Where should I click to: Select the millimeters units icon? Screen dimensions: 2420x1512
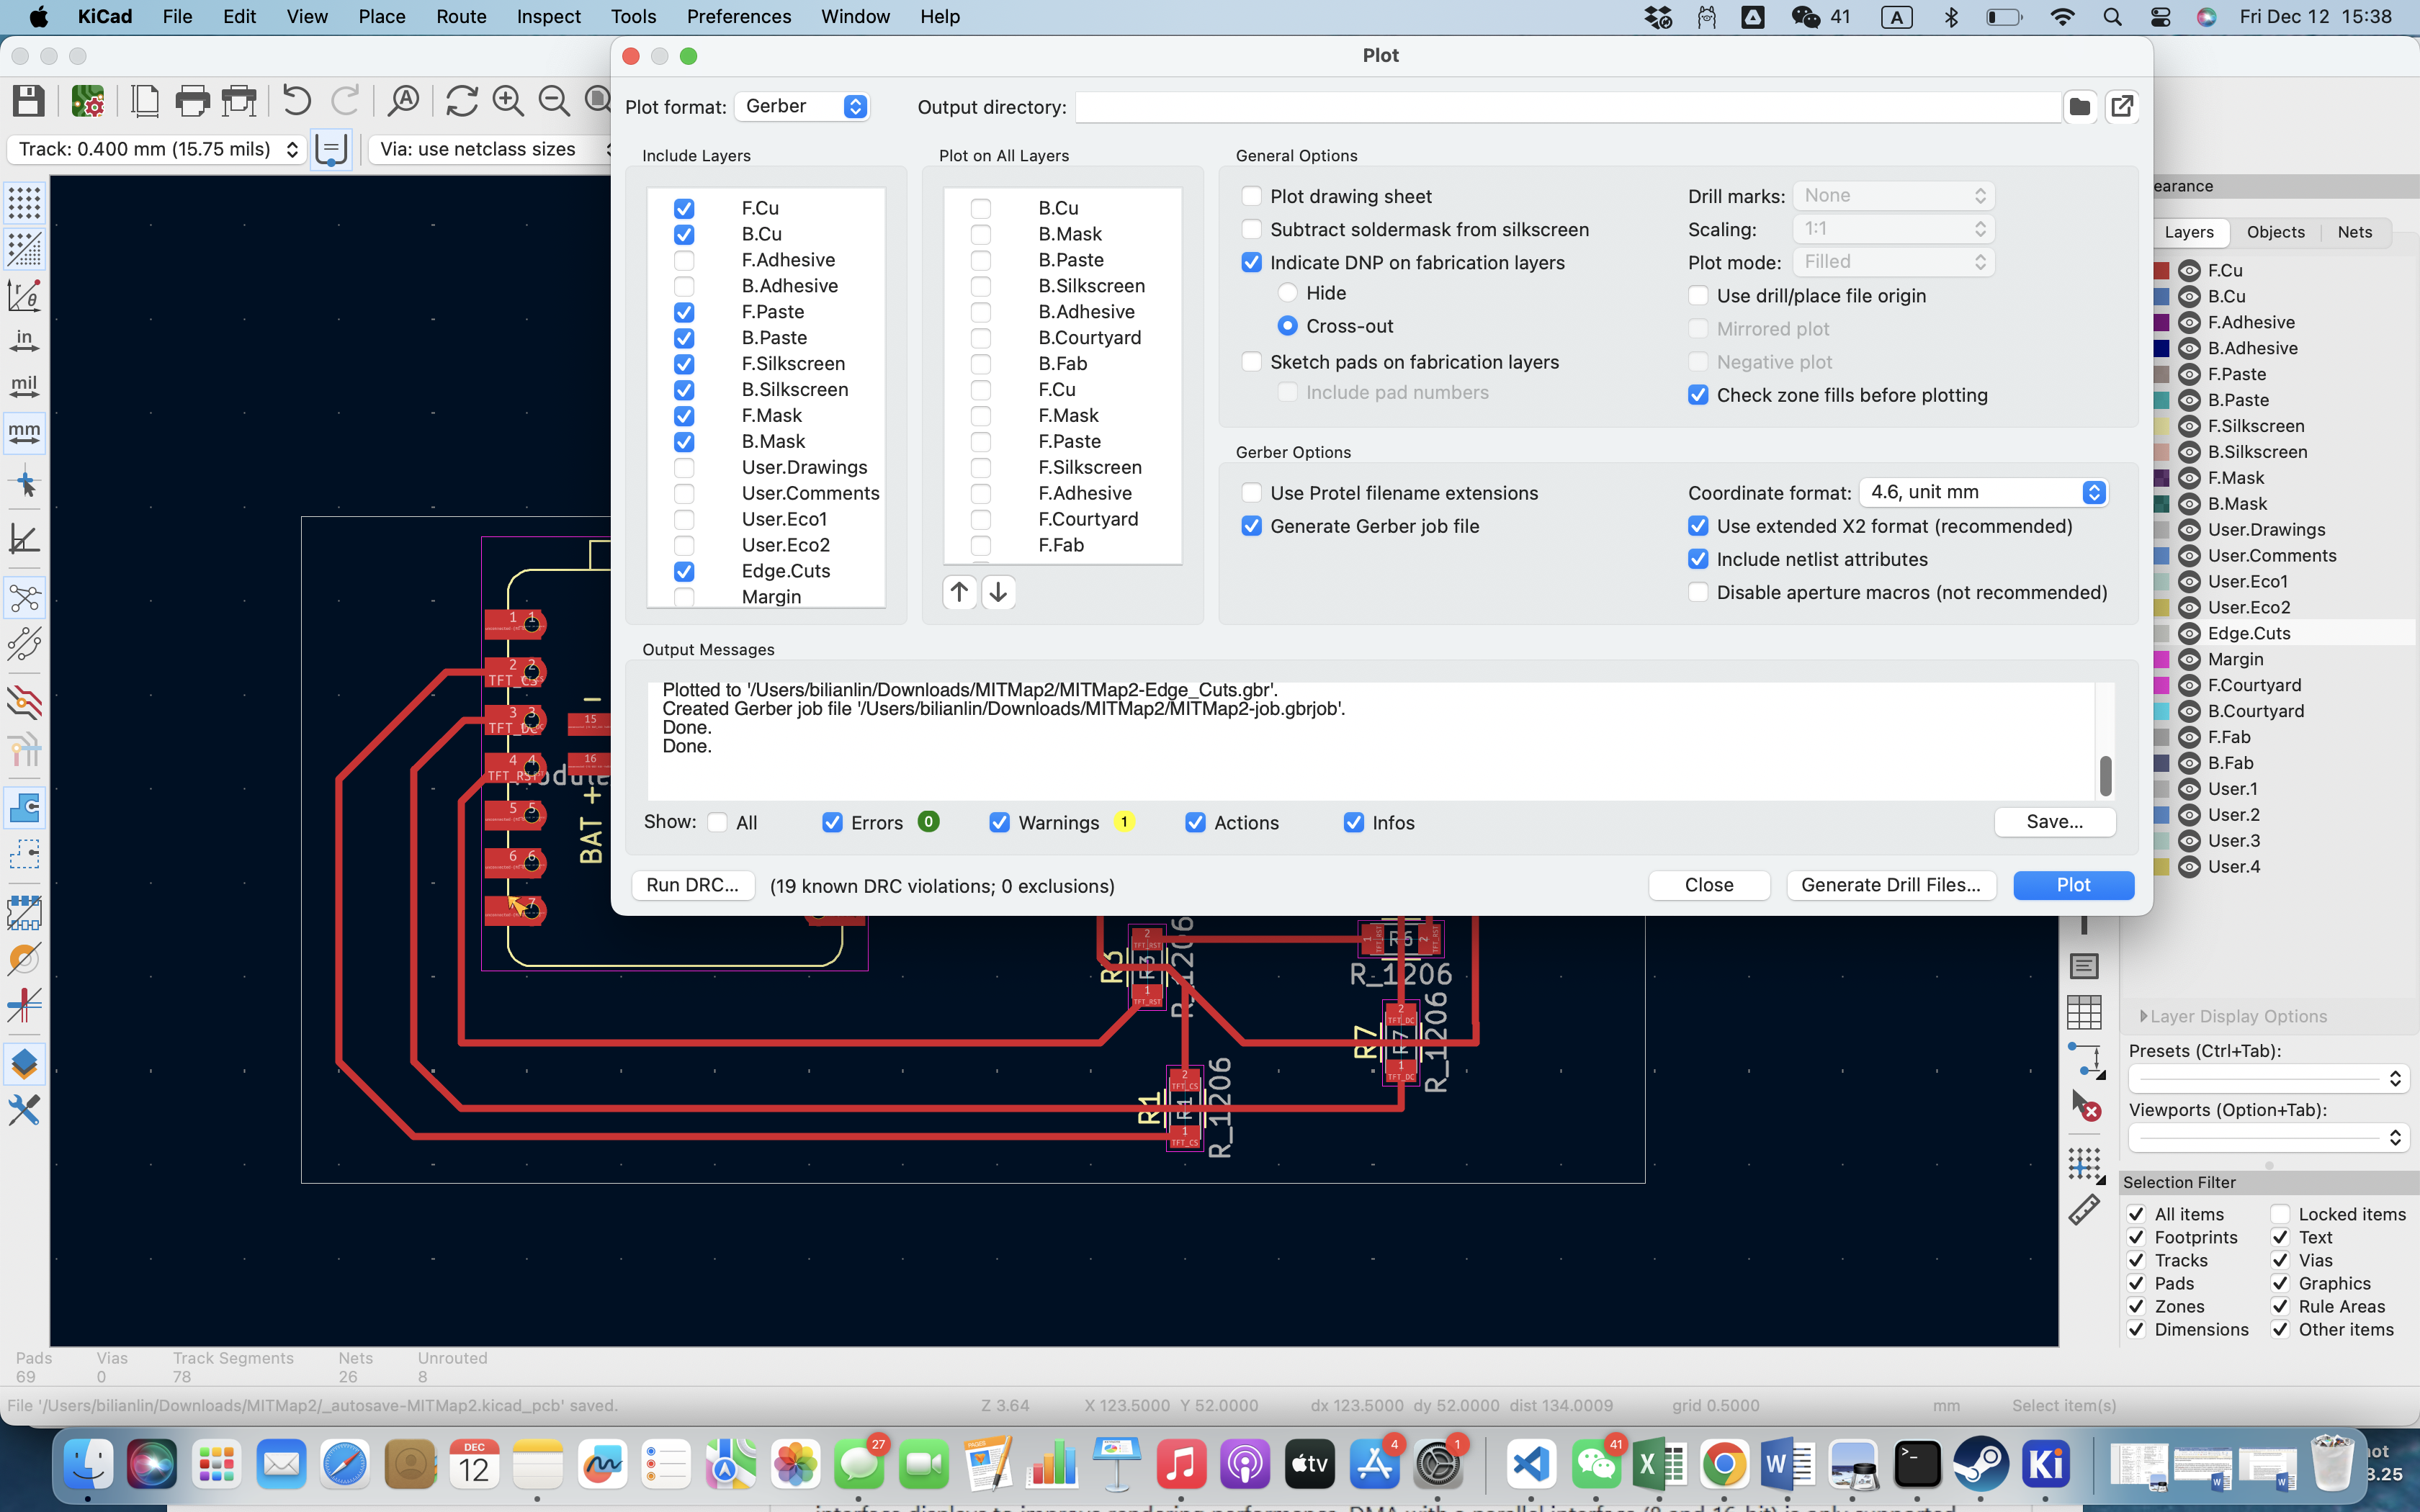pos(24,432)
